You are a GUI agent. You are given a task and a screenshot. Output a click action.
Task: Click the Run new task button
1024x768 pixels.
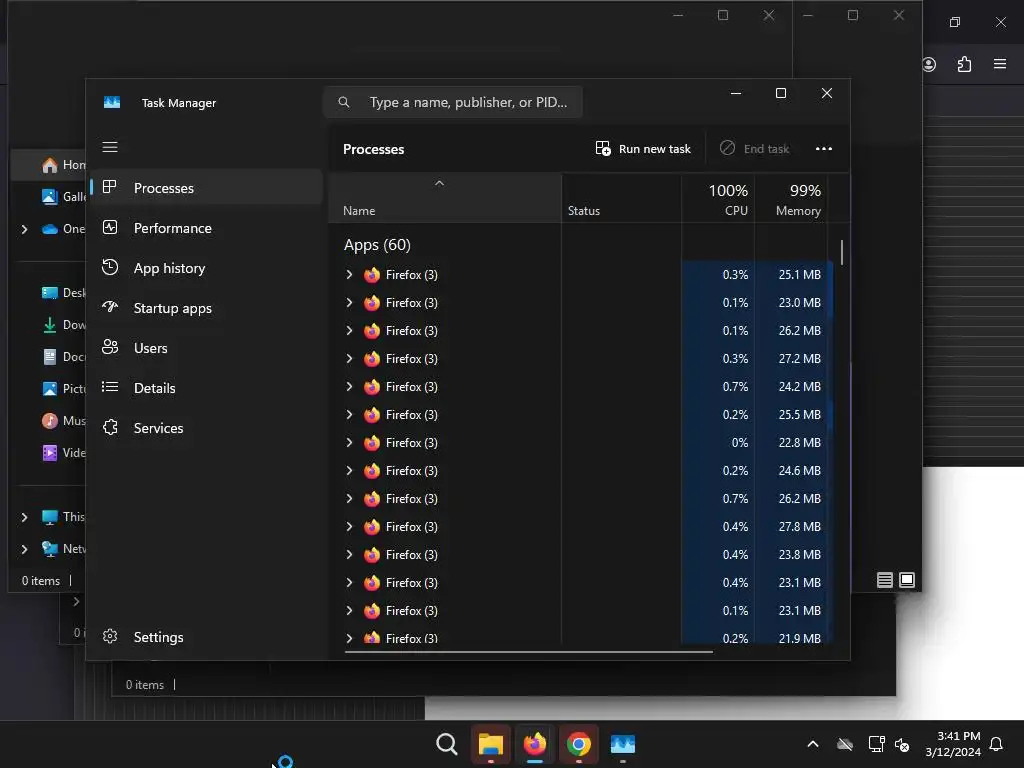coord(643,149)
